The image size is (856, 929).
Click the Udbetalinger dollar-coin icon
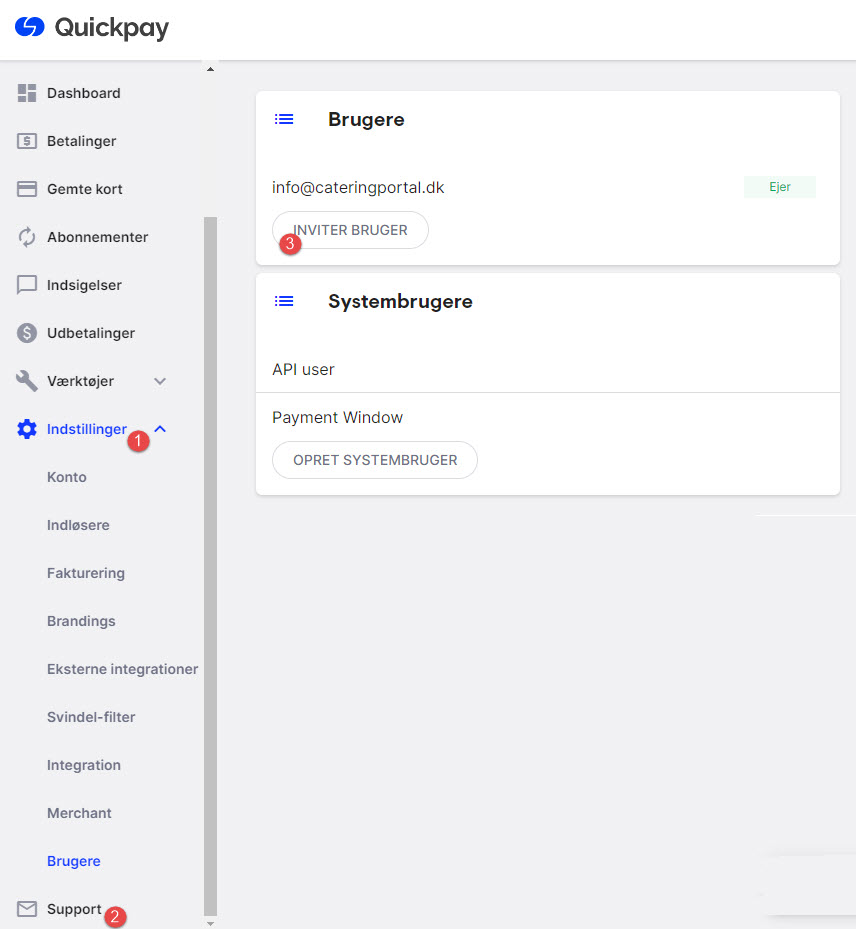[x=27, y=333]
